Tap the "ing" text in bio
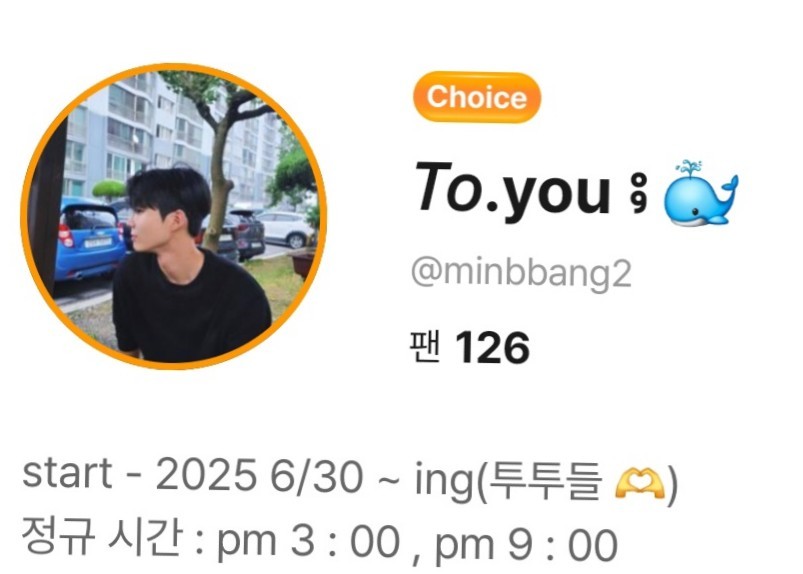Viewport: 803px width, 574px height. click(x=444, y=479)
